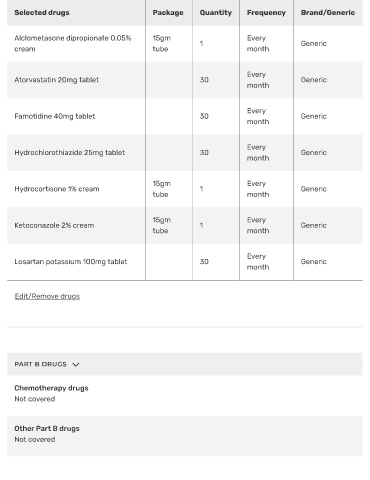Collapse the Part B Drugs chevron
This screenshot has width=370, height=480.
76,364
